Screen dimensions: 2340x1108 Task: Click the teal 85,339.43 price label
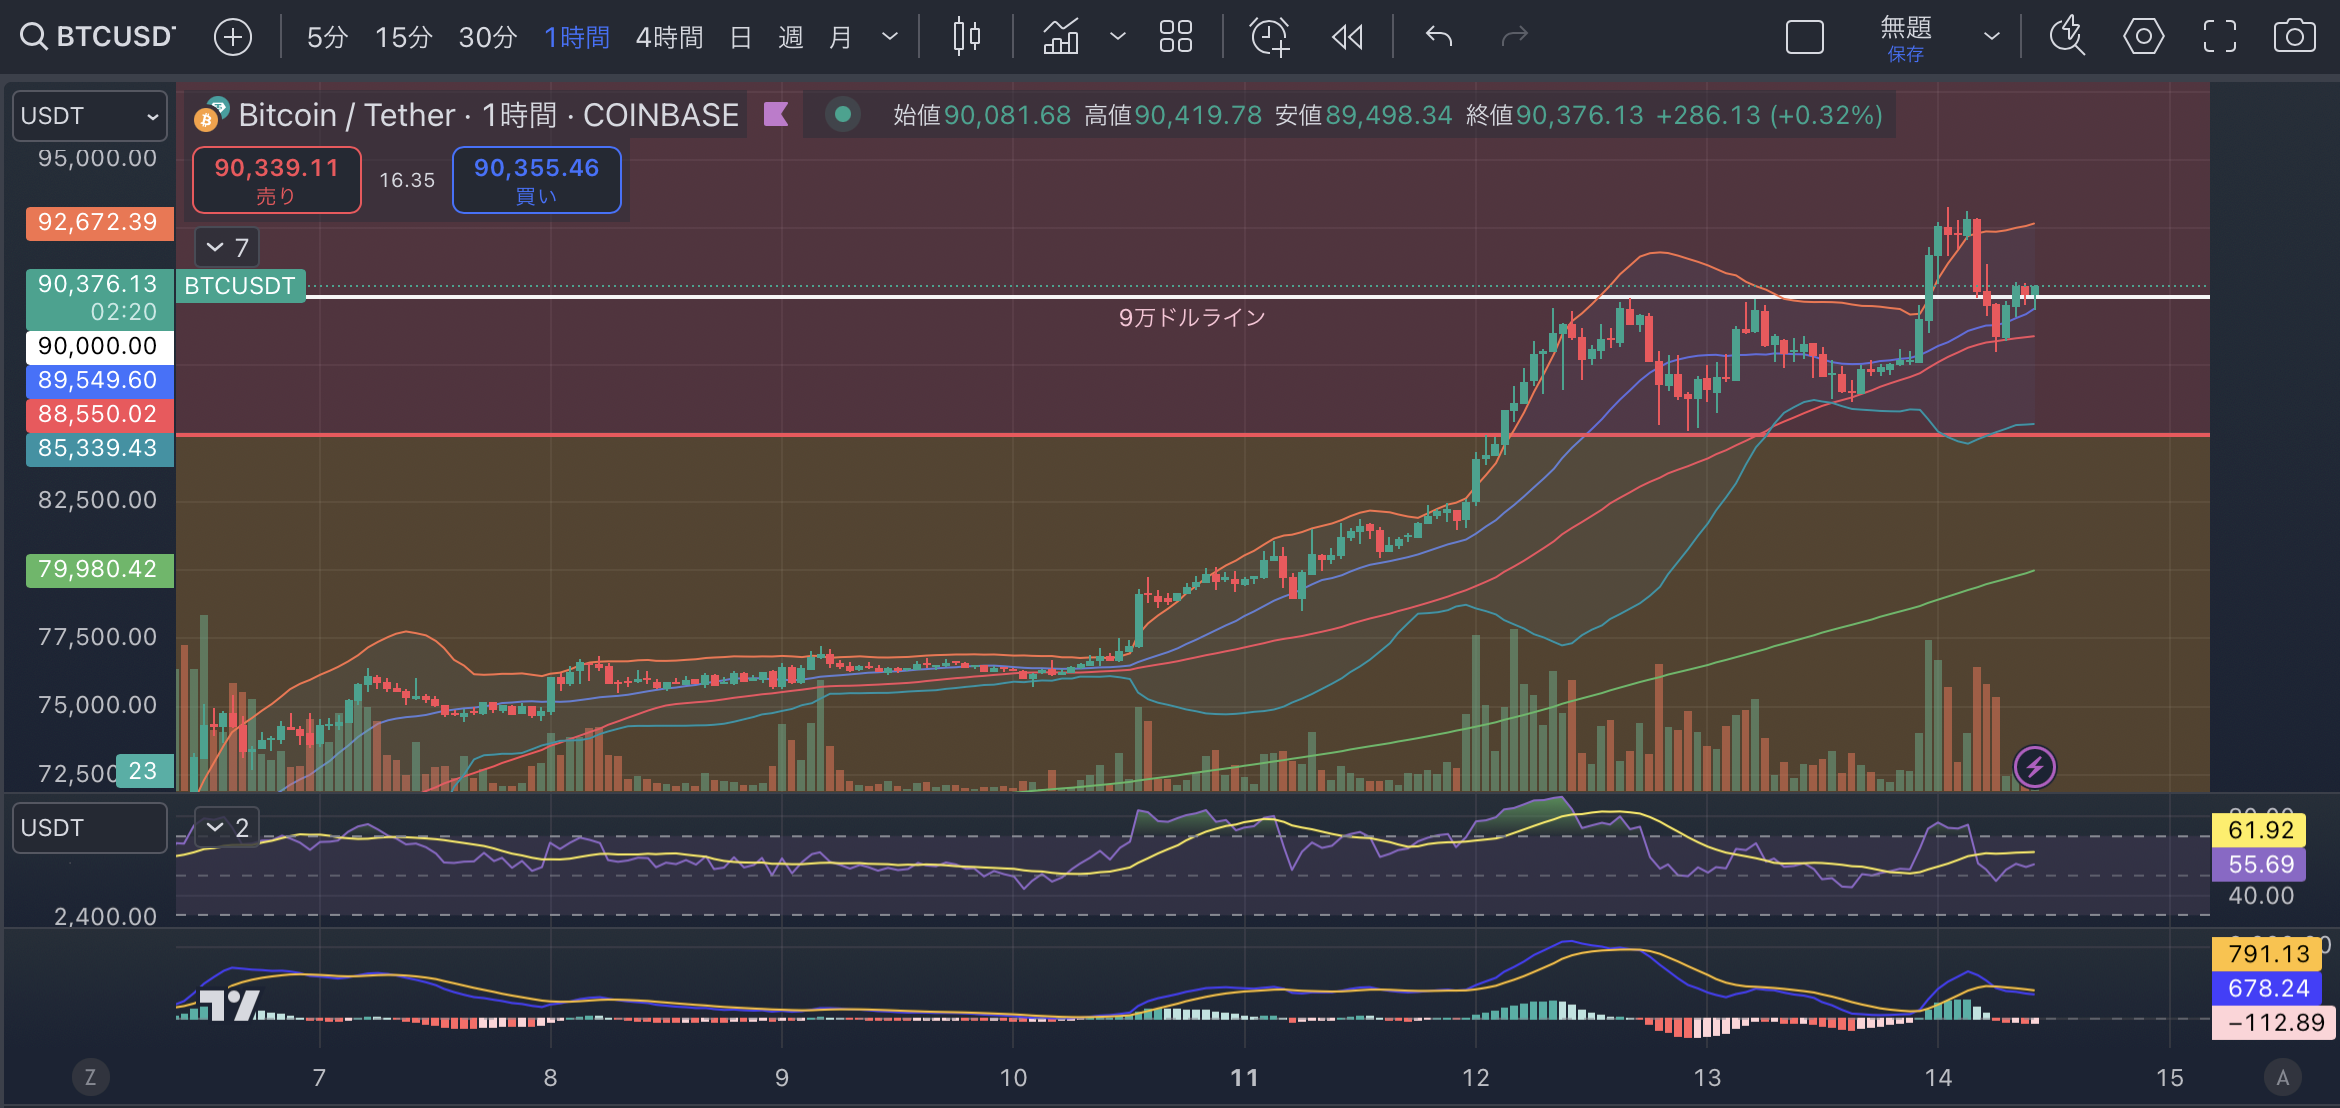pos(99,448)
